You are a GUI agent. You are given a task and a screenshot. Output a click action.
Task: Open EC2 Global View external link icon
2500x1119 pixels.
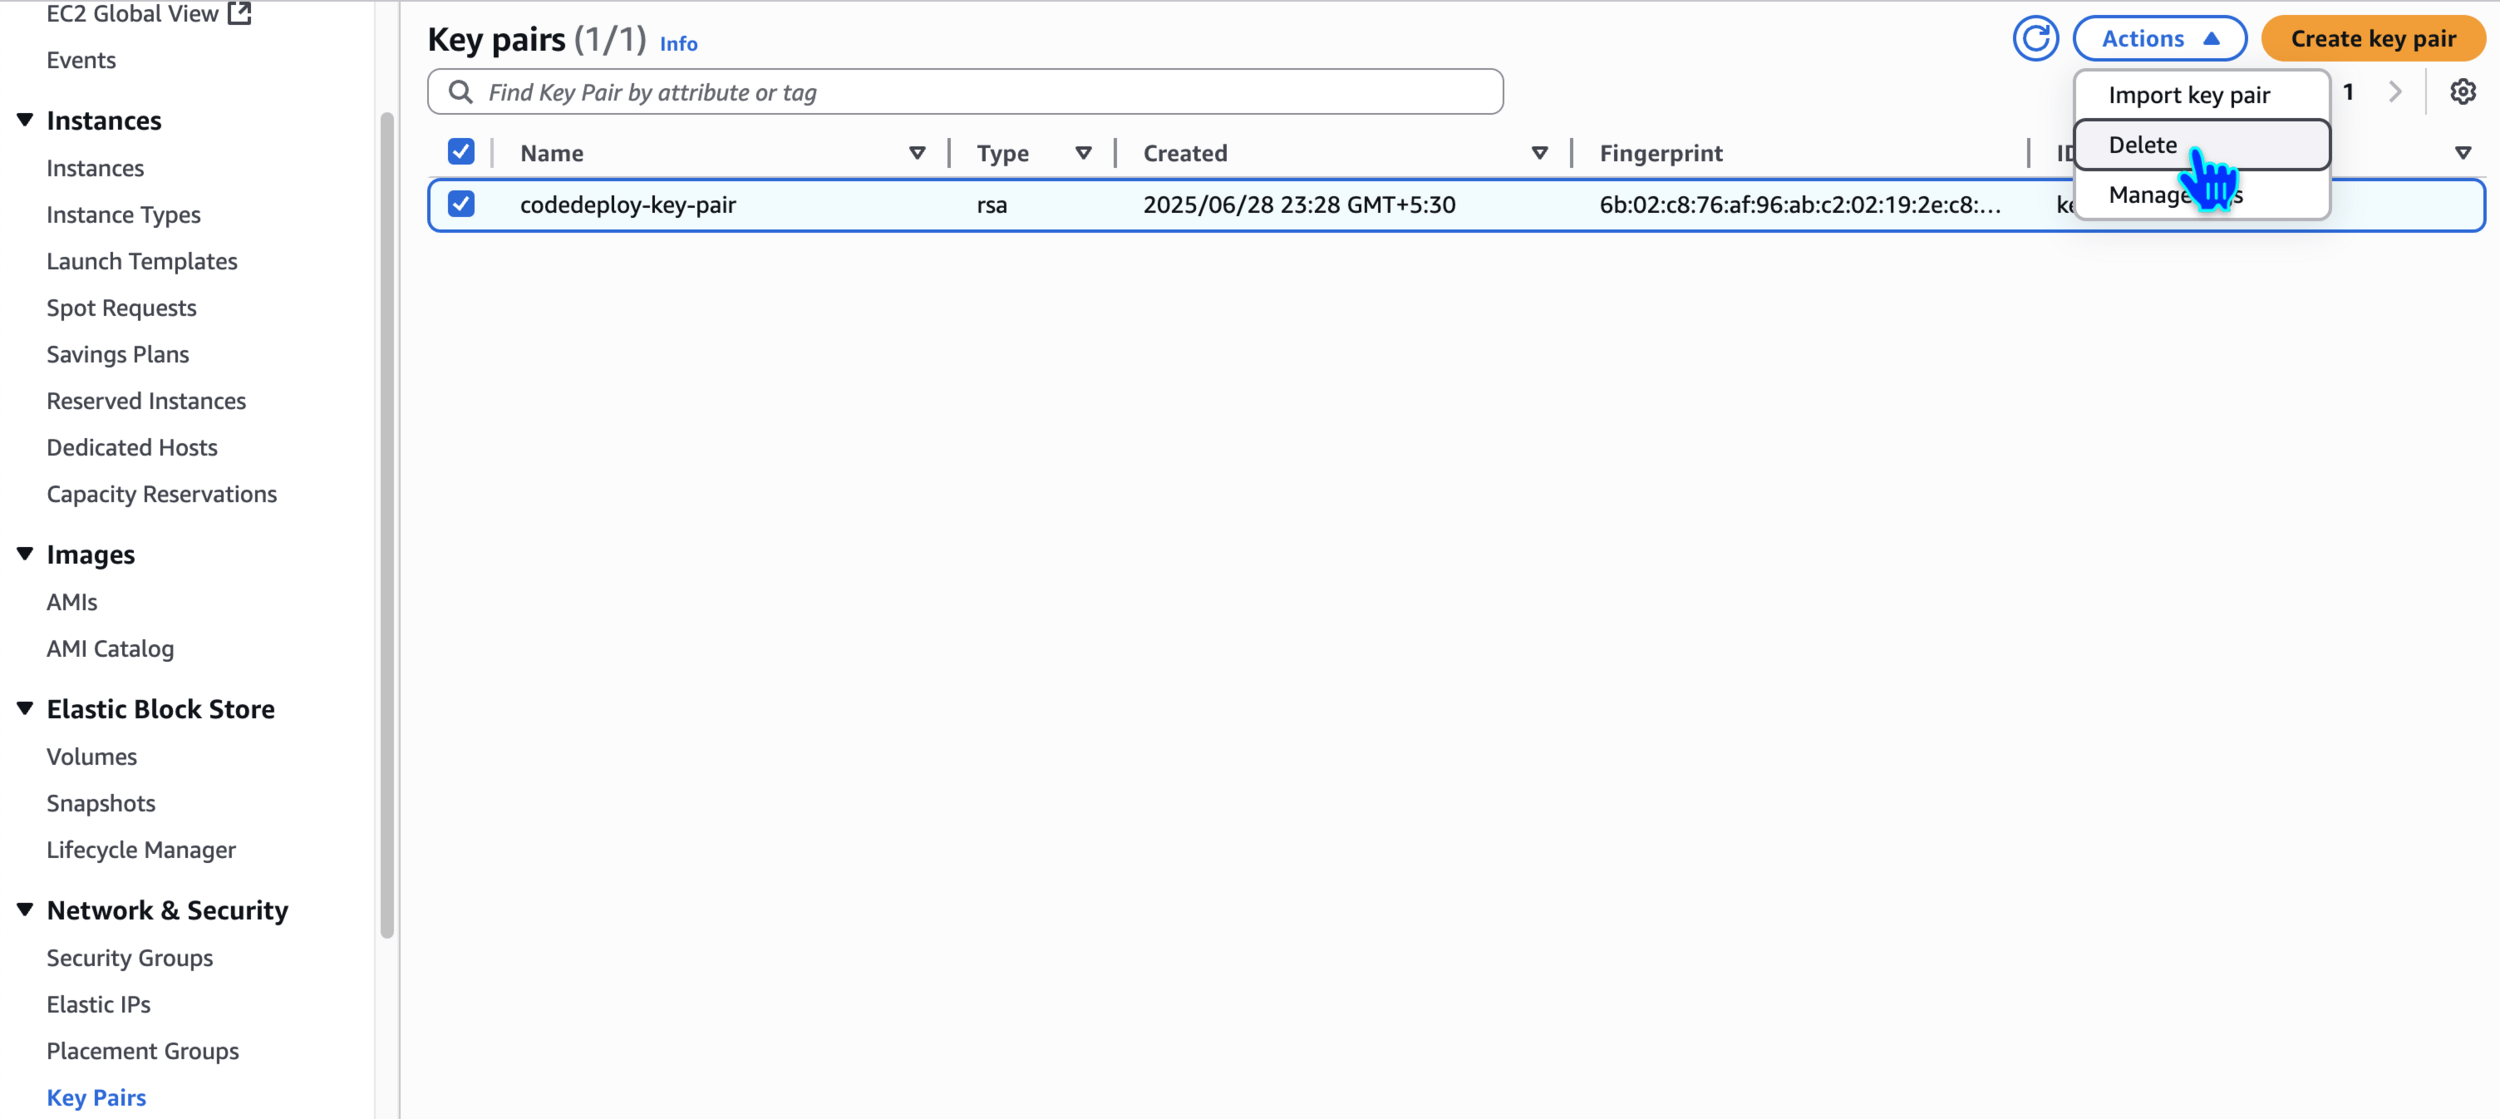click(240, 13)
